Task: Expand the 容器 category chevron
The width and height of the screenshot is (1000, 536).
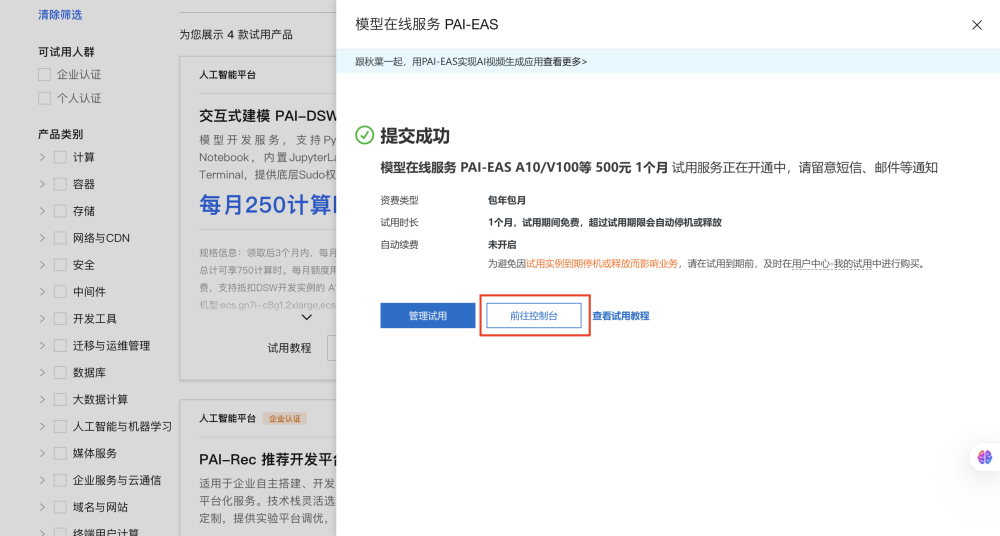Action: [x=42, y=184]
